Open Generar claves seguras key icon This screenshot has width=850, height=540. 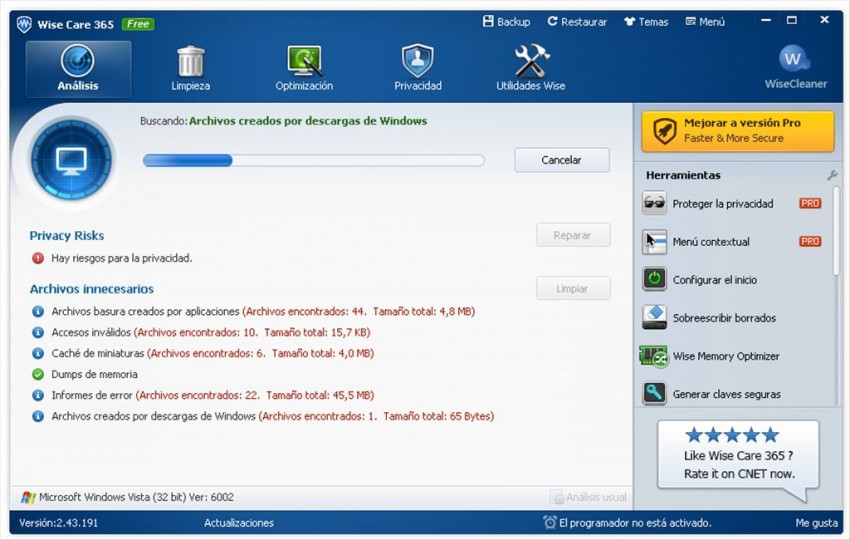pos(654,394)
